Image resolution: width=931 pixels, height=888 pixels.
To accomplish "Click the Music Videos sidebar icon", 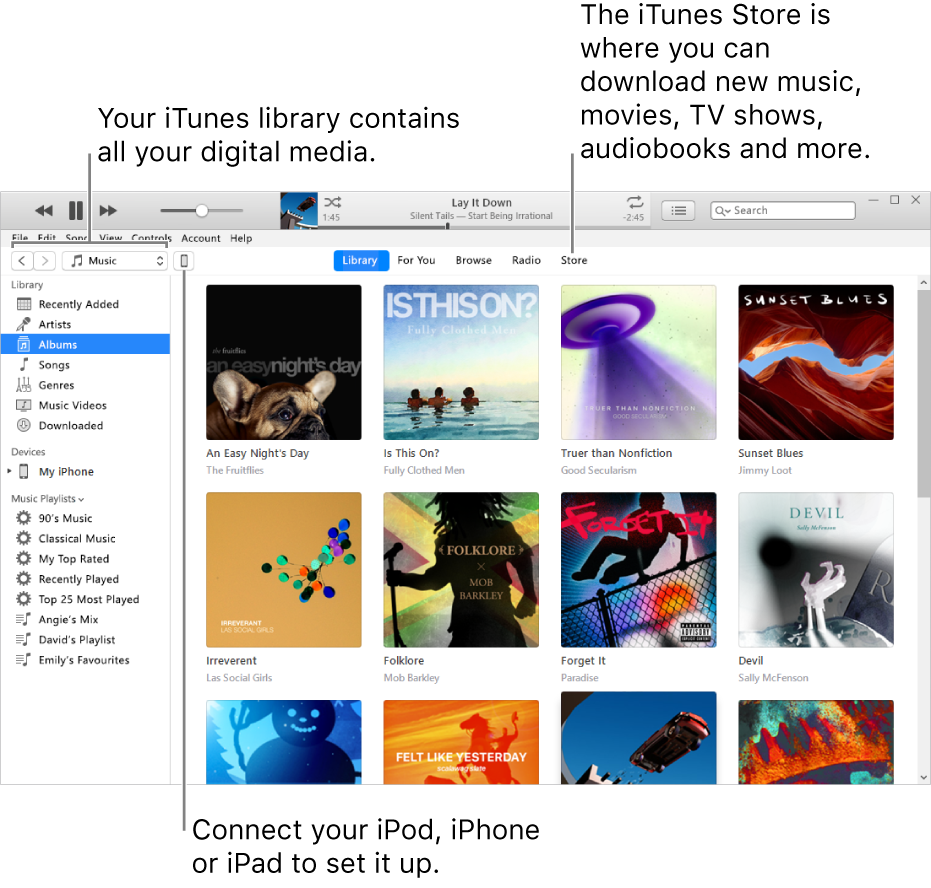I will 22,405.
